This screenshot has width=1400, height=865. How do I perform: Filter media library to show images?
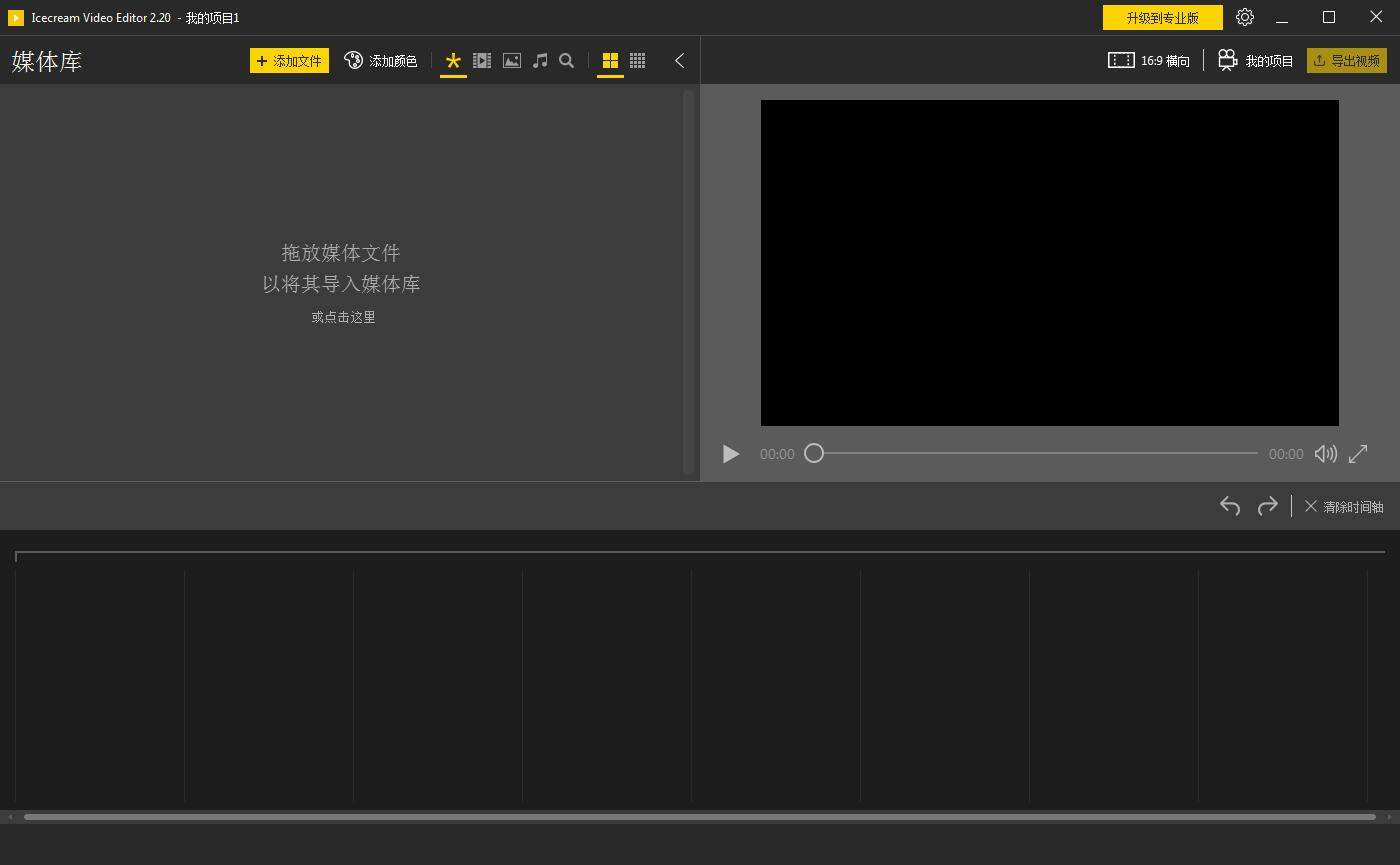[x=511, y=60]
